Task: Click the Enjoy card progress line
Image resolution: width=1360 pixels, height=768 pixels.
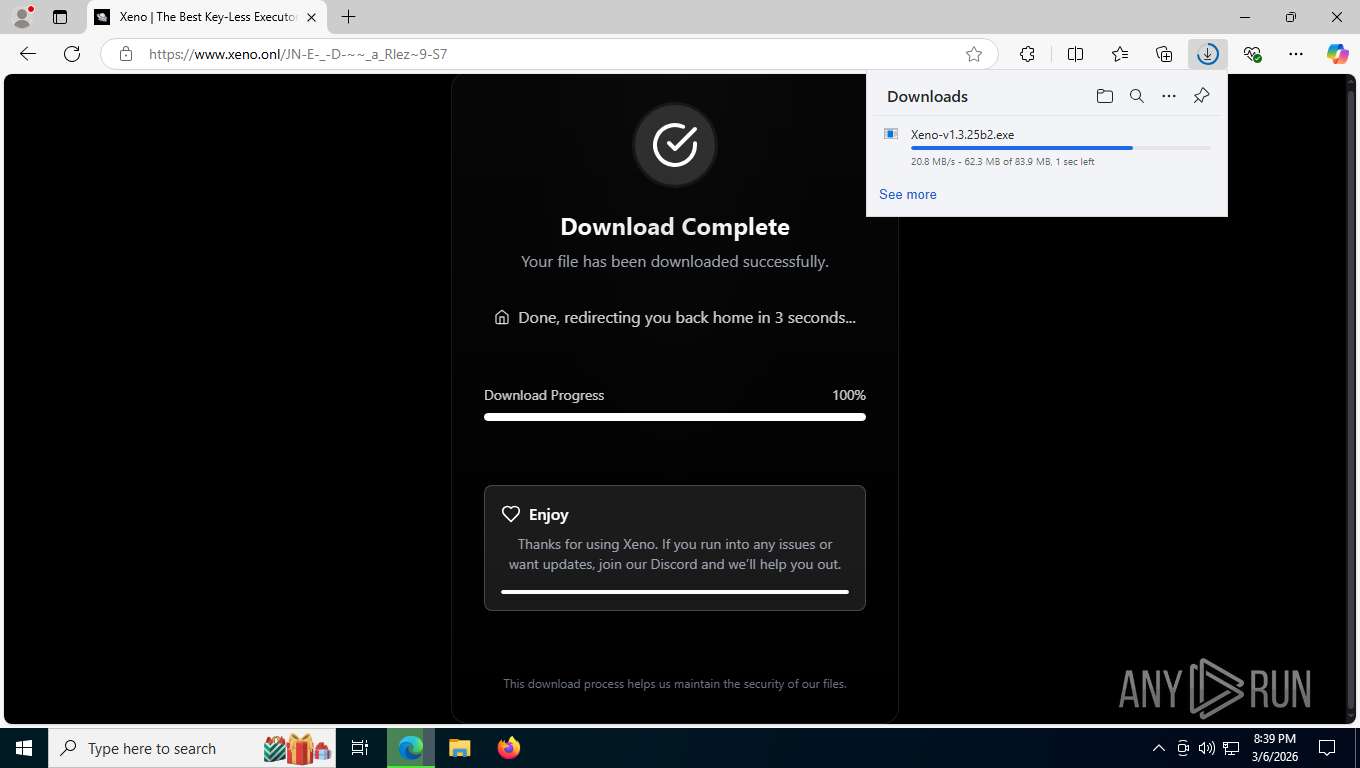Action: point(675,592)
